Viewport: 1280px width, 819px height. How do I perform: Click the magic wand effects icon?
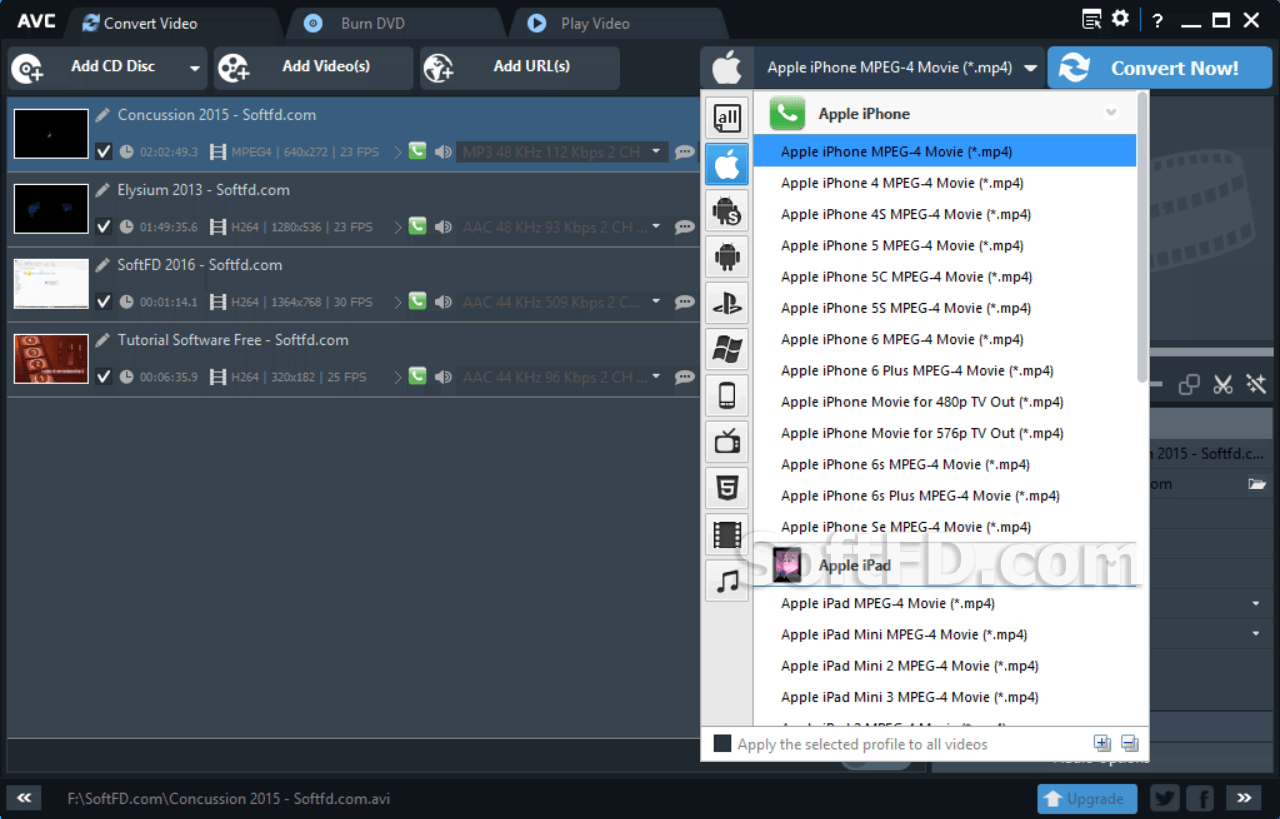[1256, 384]
